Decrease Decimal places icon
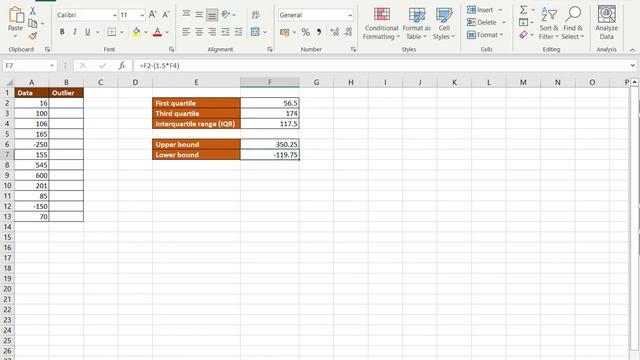This screenshot has height=360, width=640. coord(348,32)
